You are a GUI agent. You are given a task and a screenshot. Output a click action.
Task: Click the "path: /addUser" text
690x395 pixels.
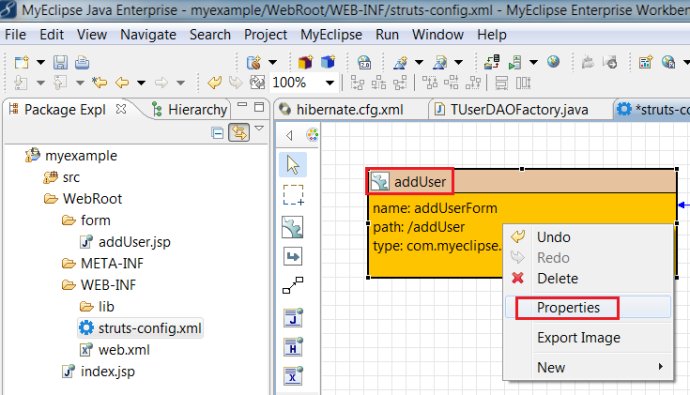pyautogui.click(x=418, y=227)
